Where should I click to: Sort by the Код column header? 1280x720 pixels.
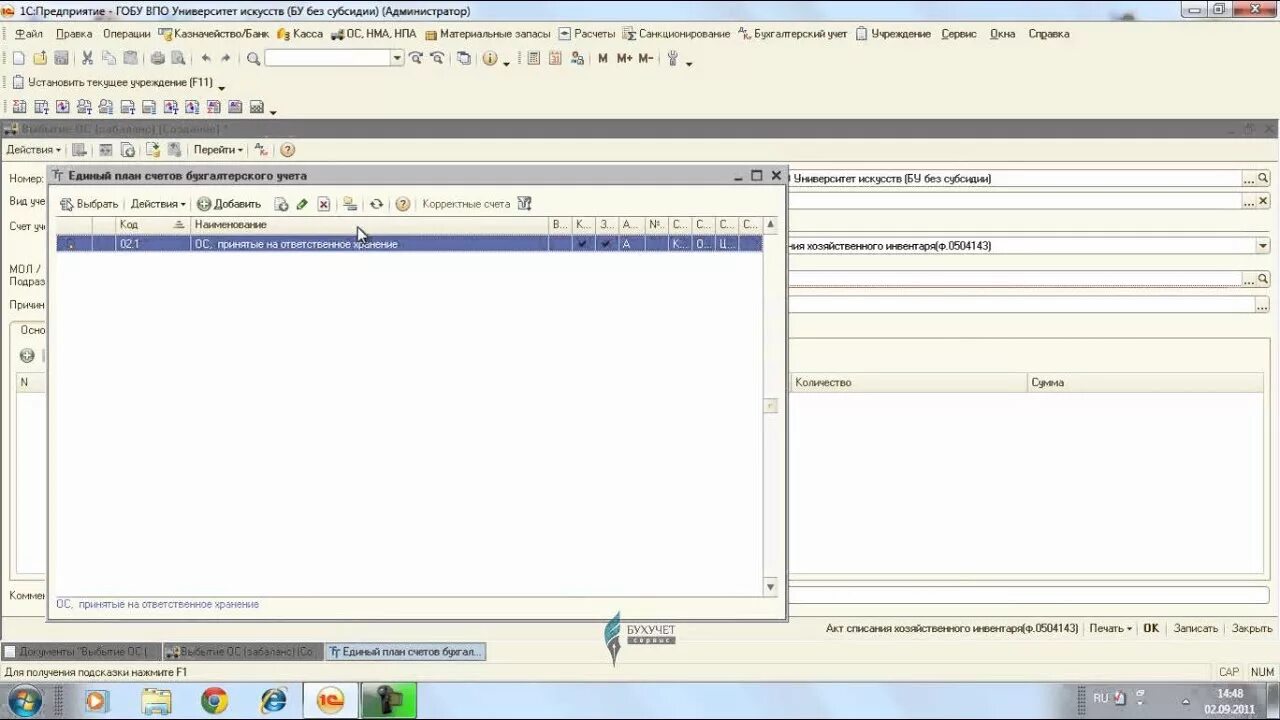152,225
